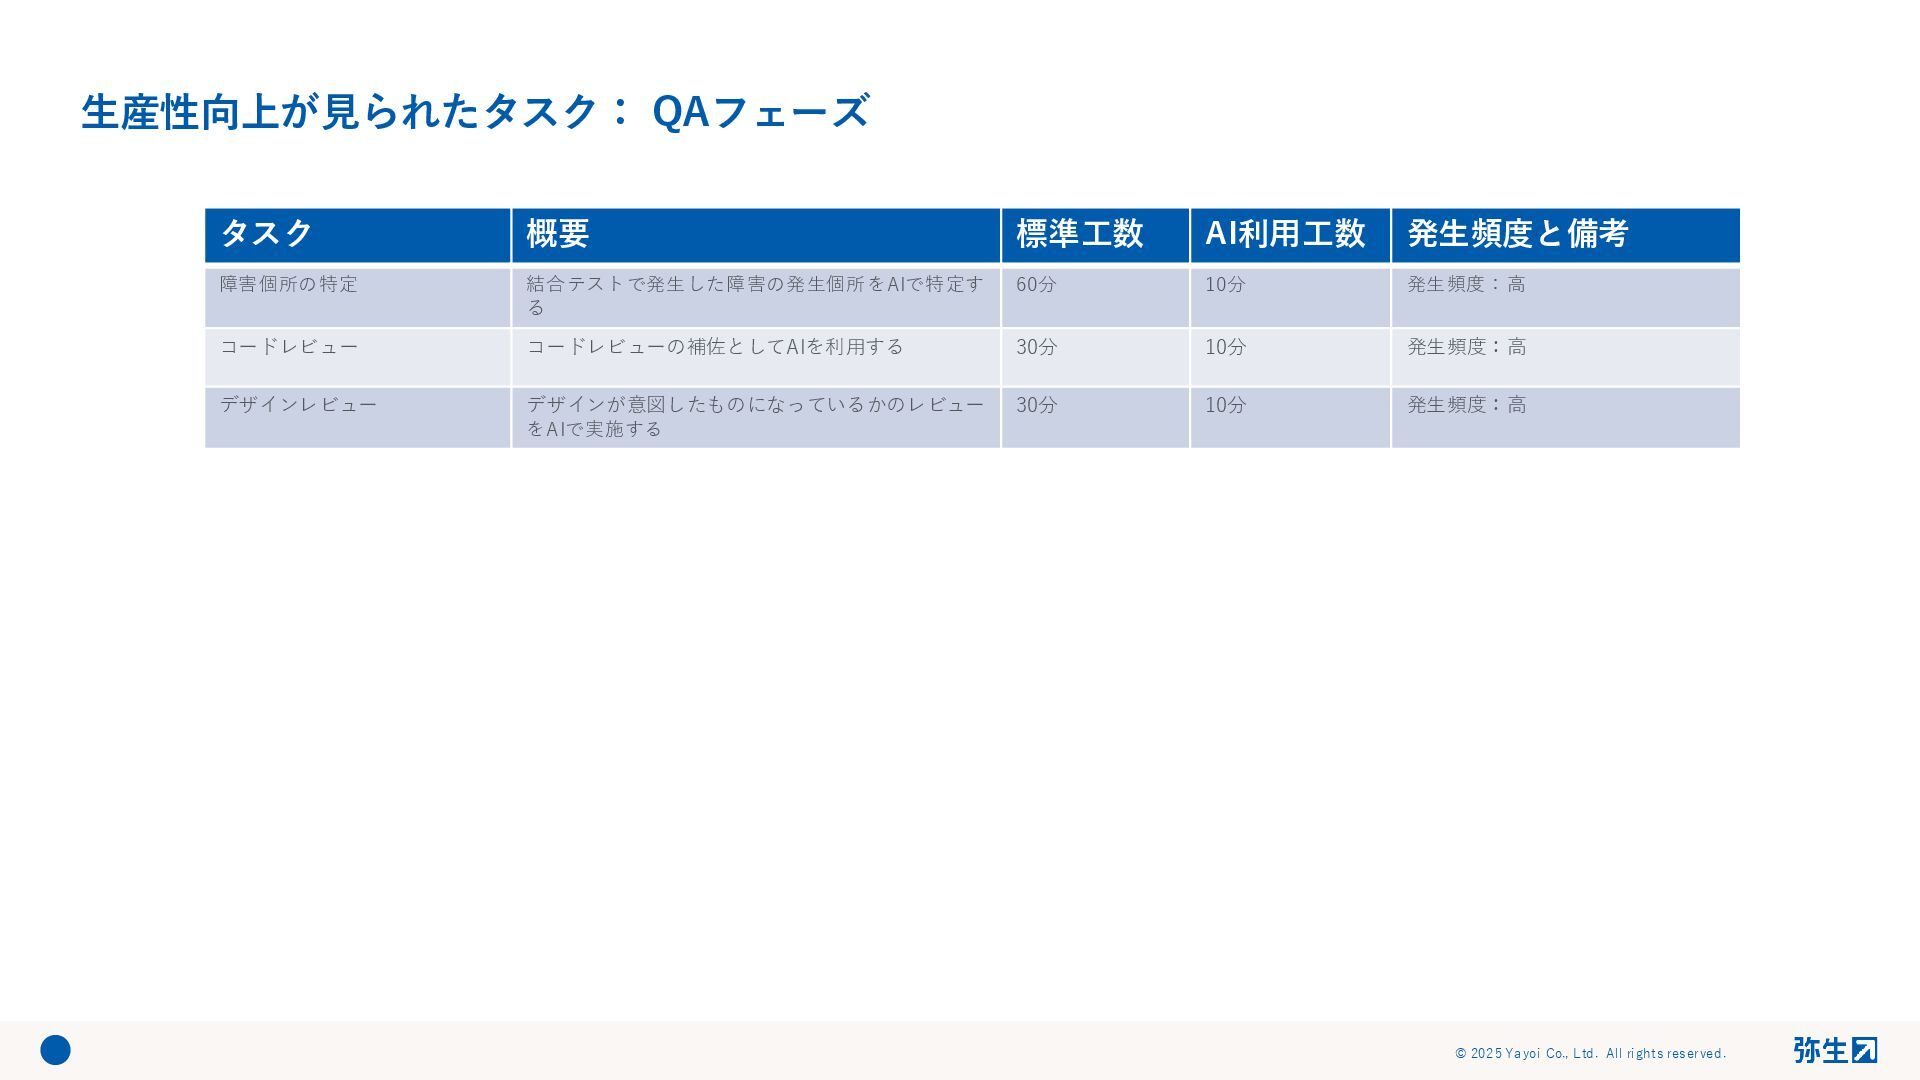
Task: Select the 概要 column header
Action: coord(755,234)
